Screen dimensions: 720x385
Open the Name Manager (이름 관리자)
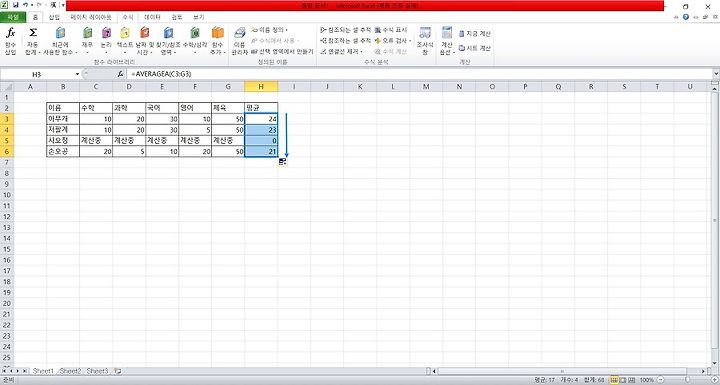239,40
